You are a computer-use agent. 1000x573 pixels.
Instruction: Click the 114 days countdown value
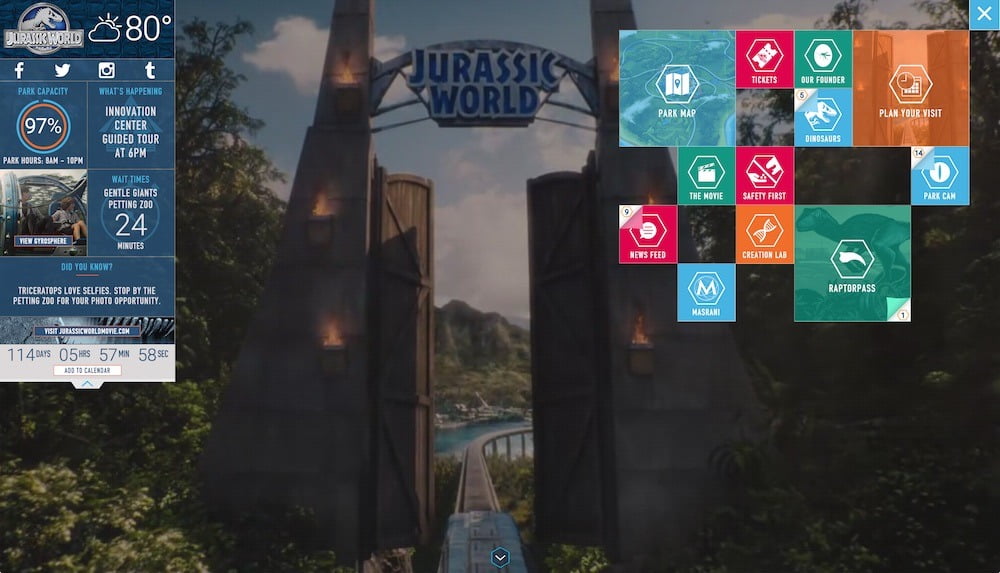pos(28,354)
